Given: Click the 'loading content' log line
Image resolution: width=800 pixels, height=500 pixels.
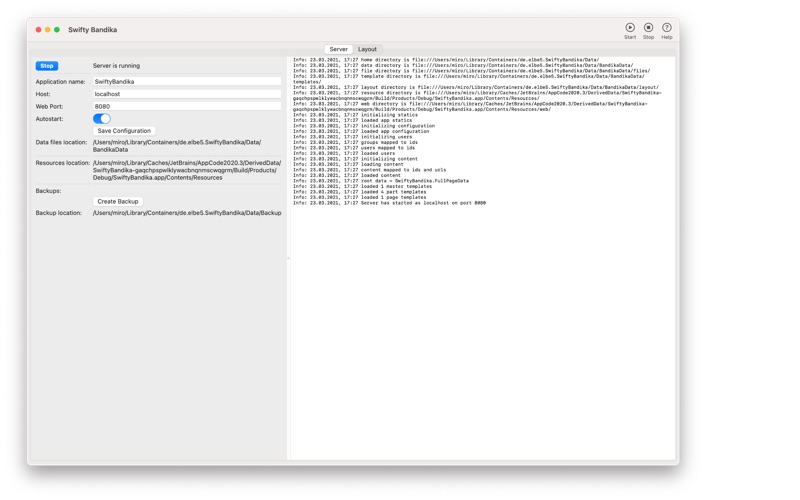Looking at the screenshot, I should click(348, 164).
